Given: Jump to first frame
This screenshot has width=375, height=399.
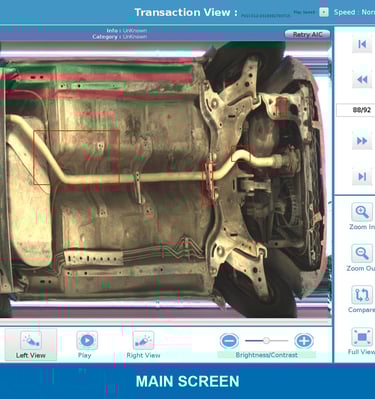Looking at the screenshot, I should click(362, 44).
